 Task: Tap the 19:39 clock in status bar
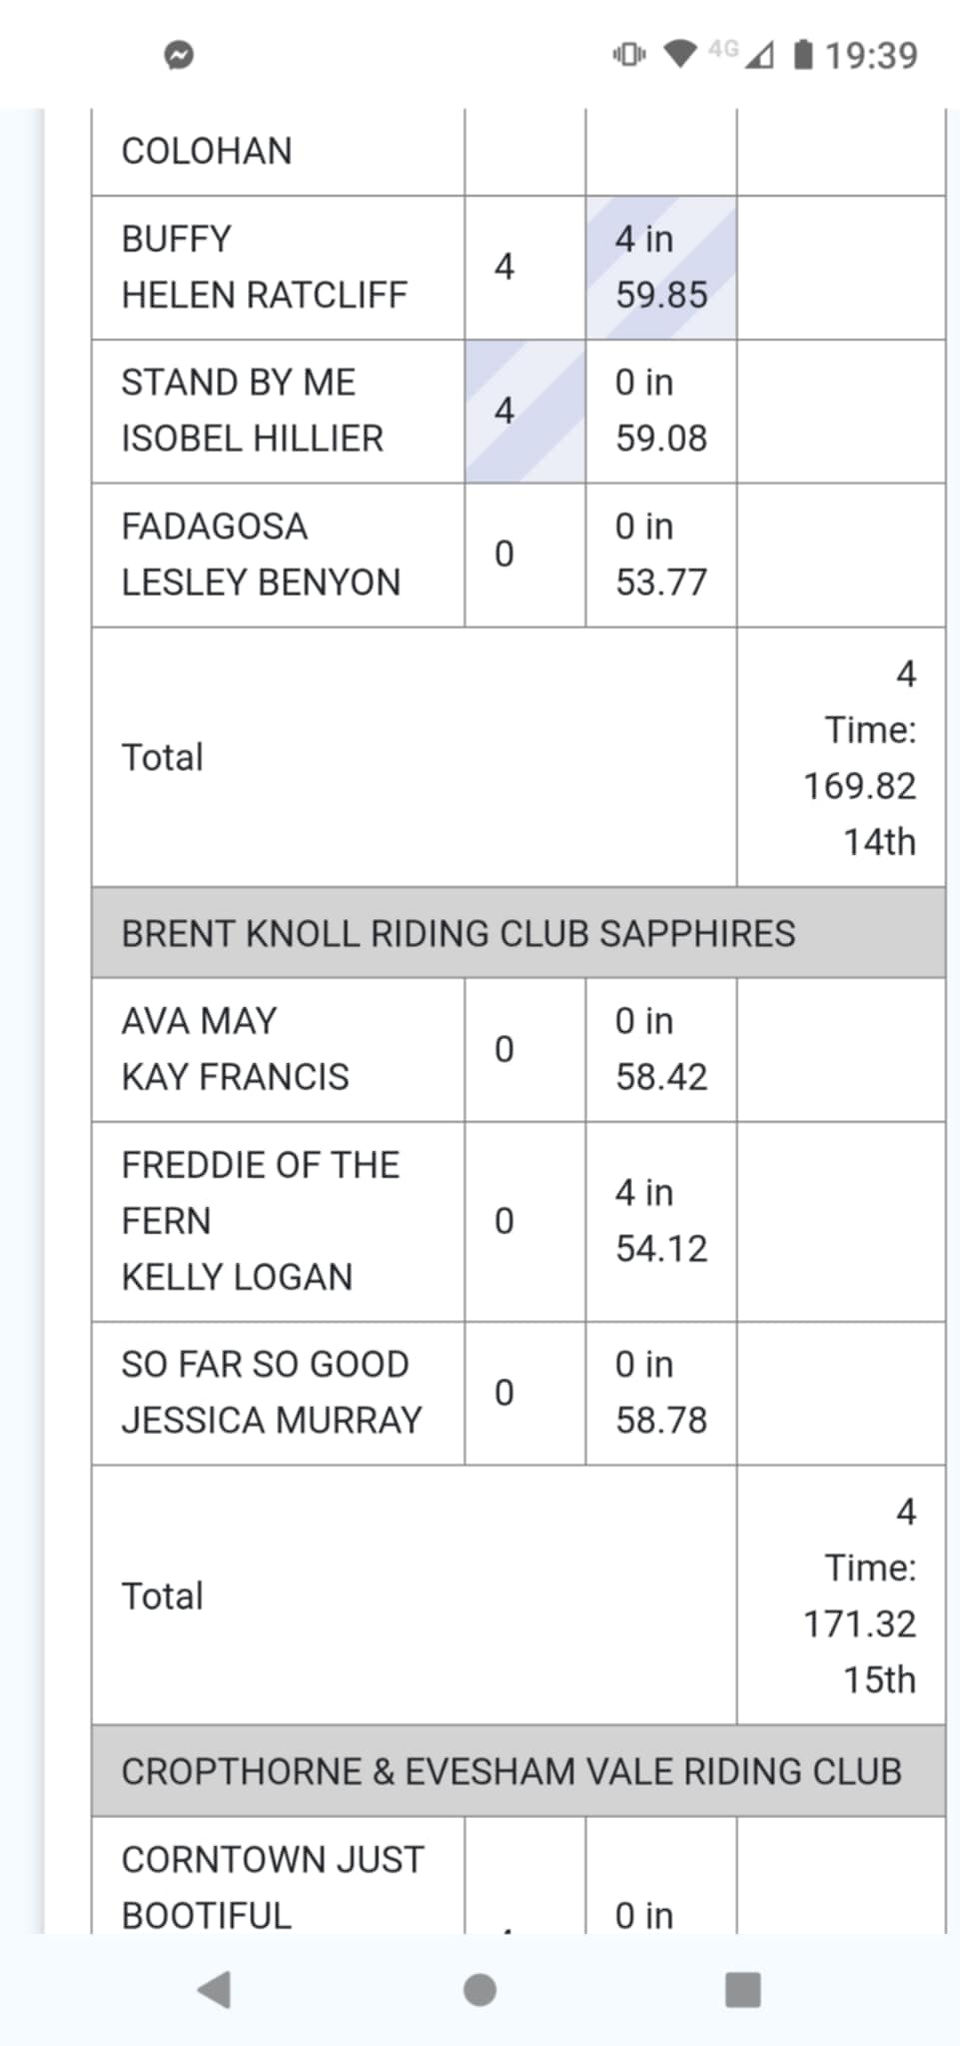[871, 55]
